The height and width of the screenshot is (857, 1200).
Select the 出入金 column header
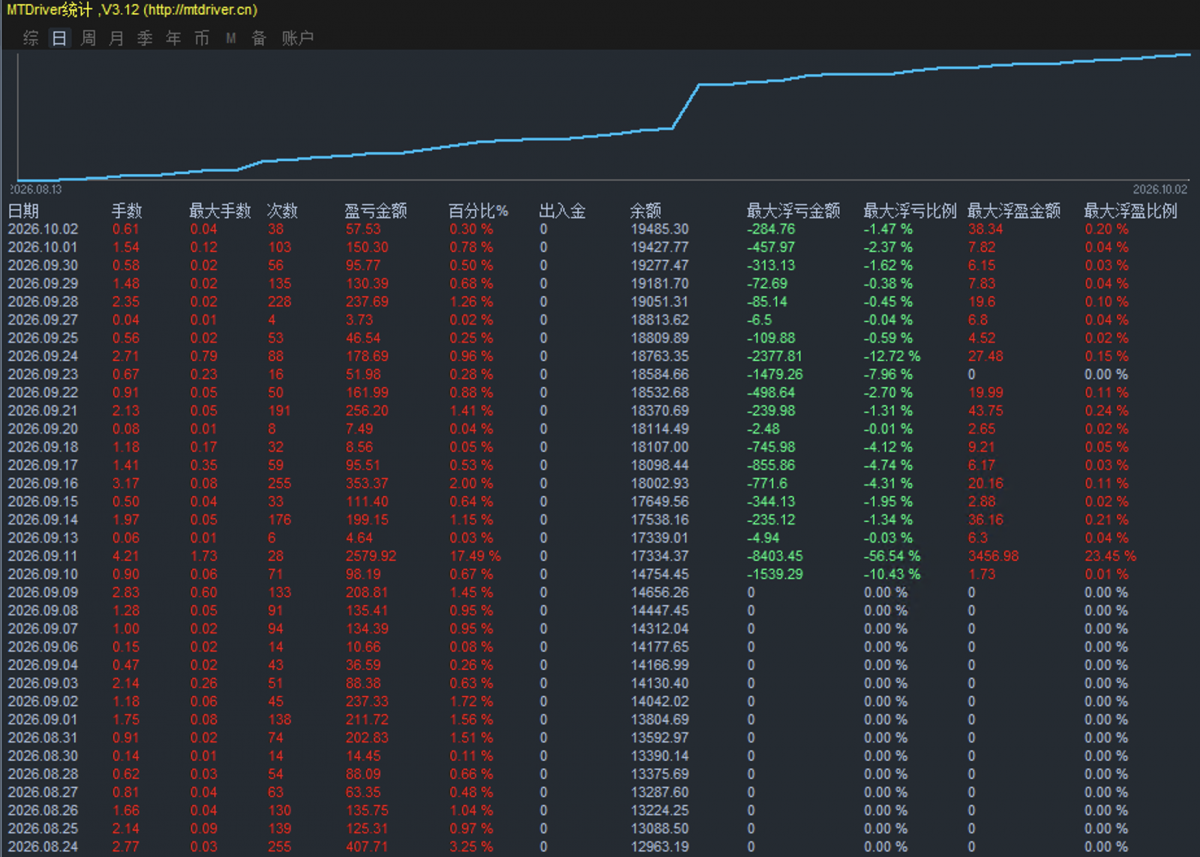[563, 211]
